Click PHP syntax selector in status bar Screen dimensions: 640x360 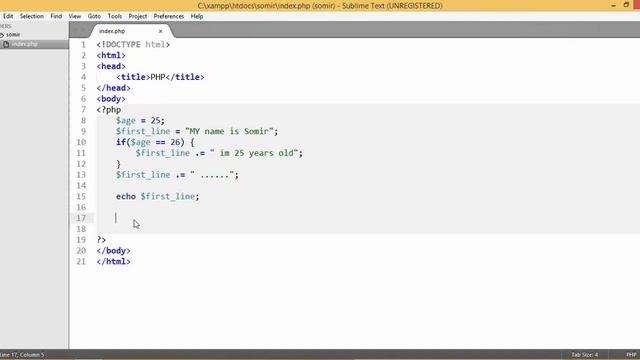631,355
